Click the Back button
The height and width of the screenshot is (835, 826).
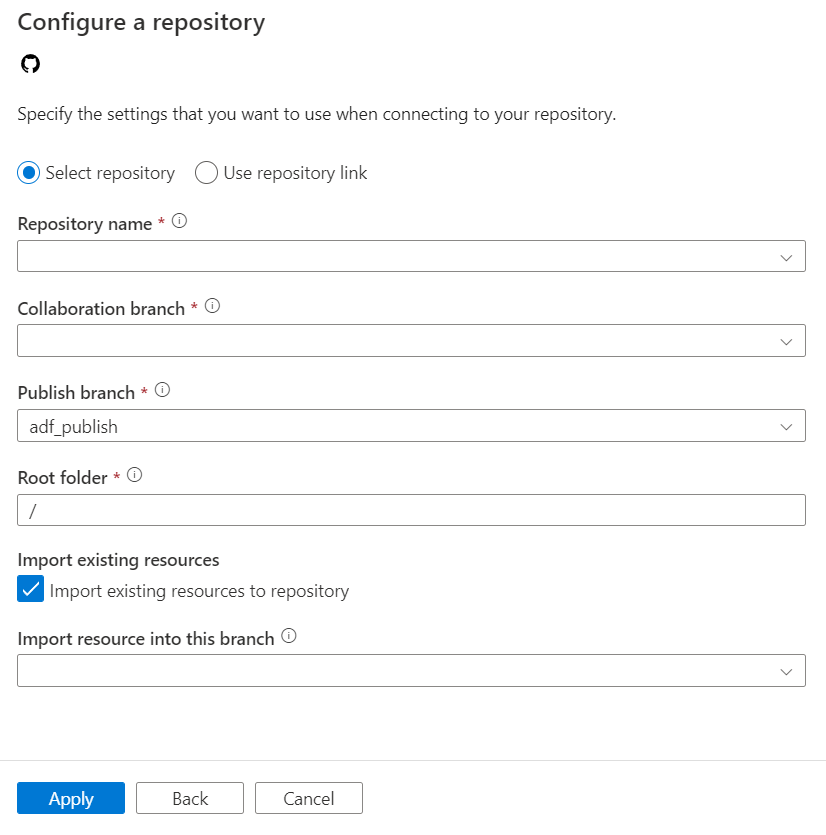[189, 798]
